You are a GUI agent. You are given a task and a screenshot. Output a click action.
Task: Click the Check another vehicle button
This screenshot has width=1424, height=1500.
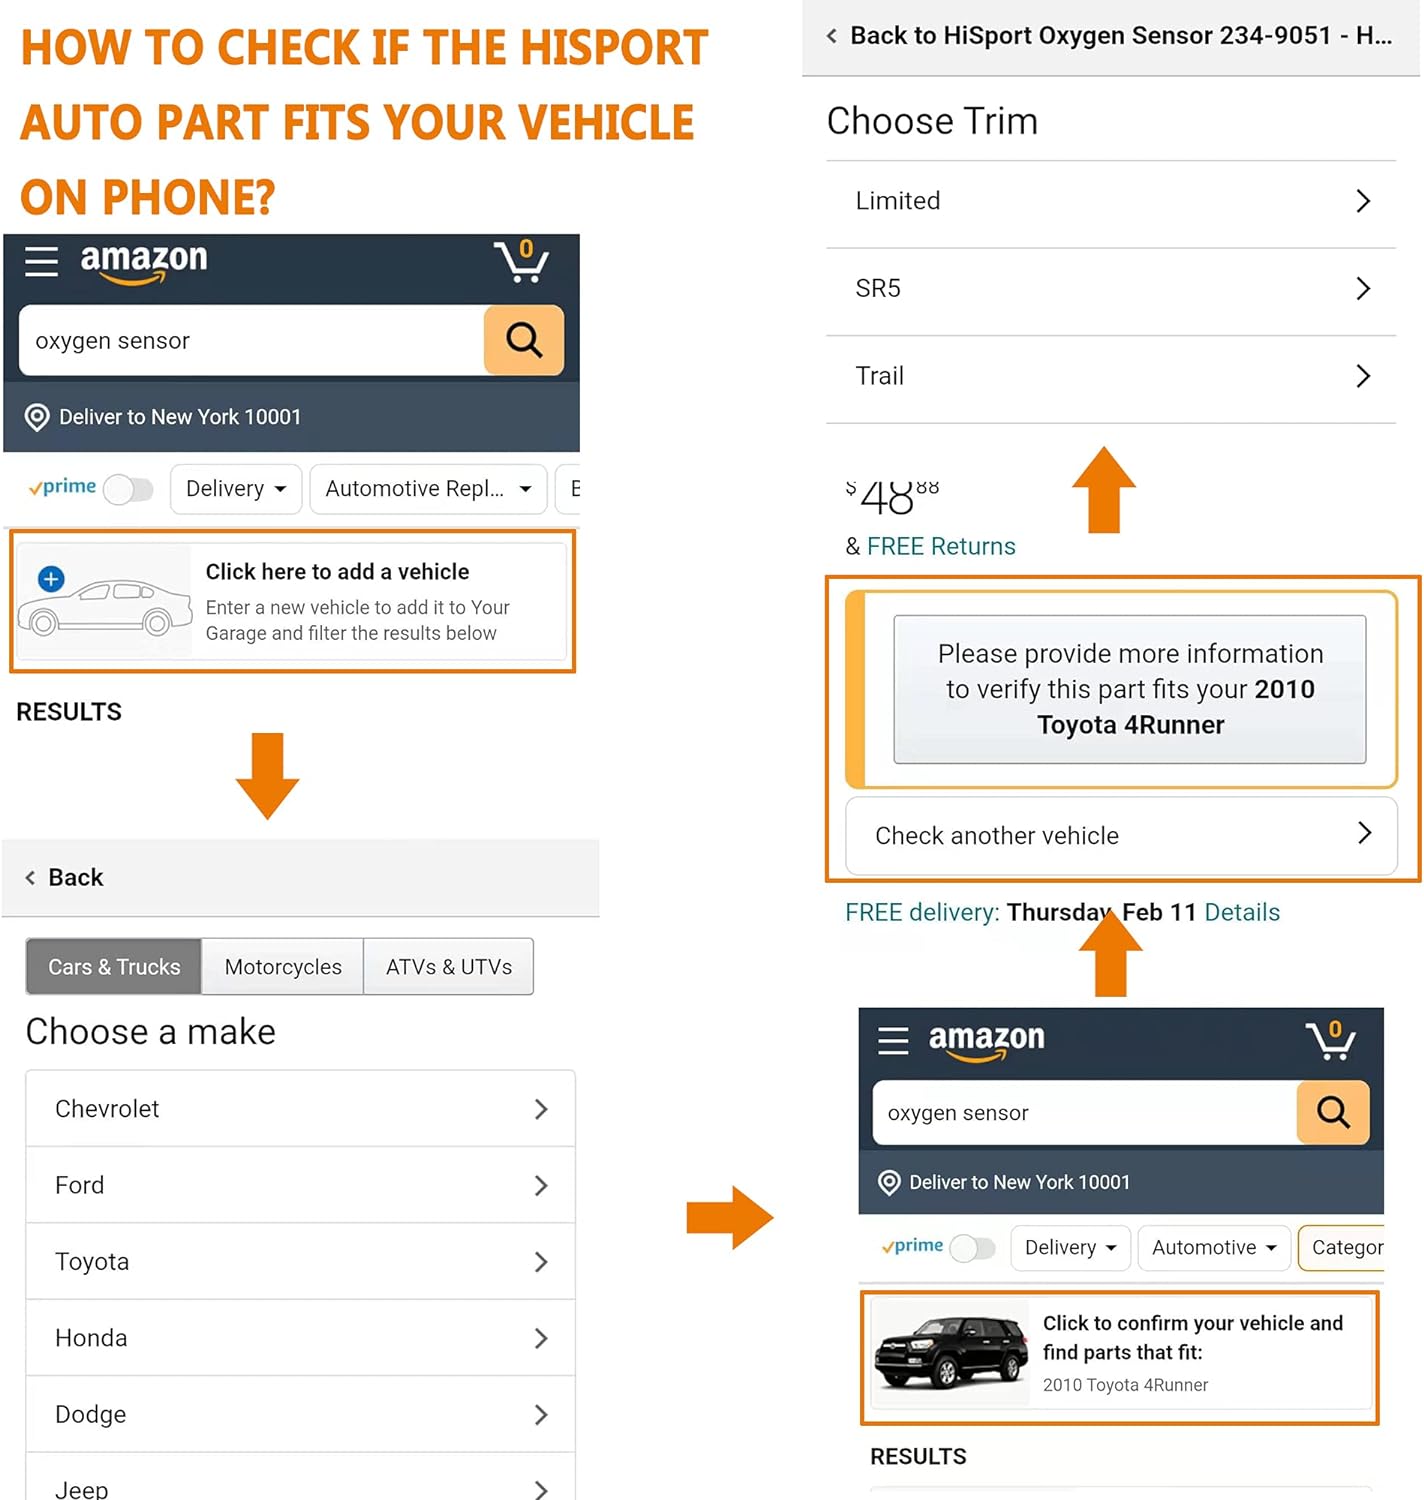click(1120, 835)
